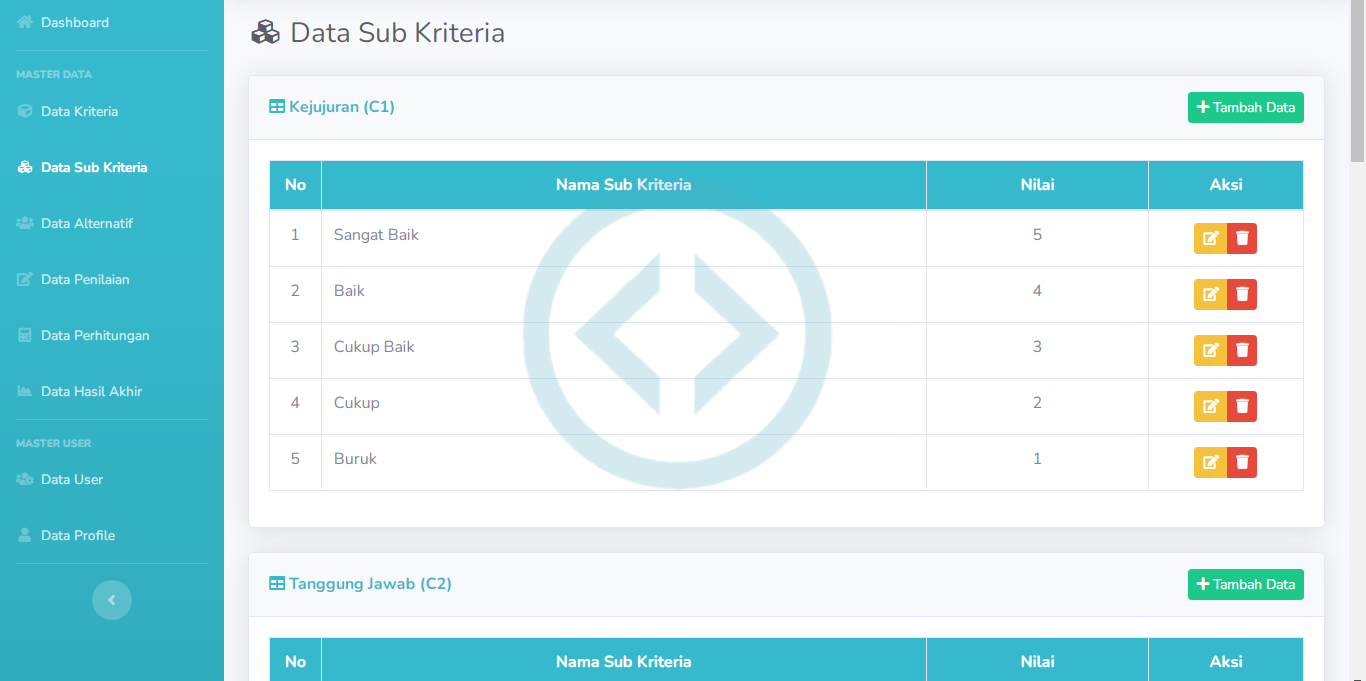Open the Data User page
Image resolution: width=1366 pixels, height=681 pixels.
click(72, 479)
